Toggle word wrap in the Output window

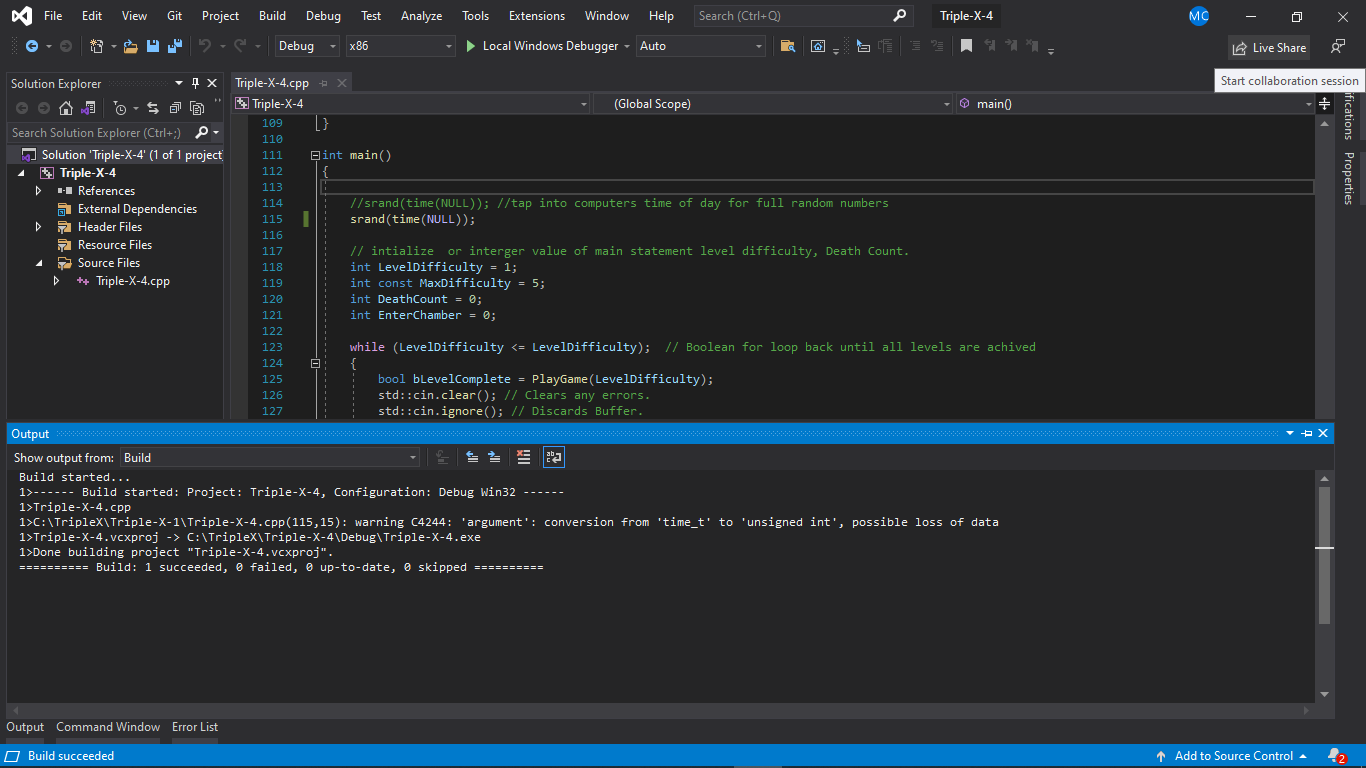[553, 457]
